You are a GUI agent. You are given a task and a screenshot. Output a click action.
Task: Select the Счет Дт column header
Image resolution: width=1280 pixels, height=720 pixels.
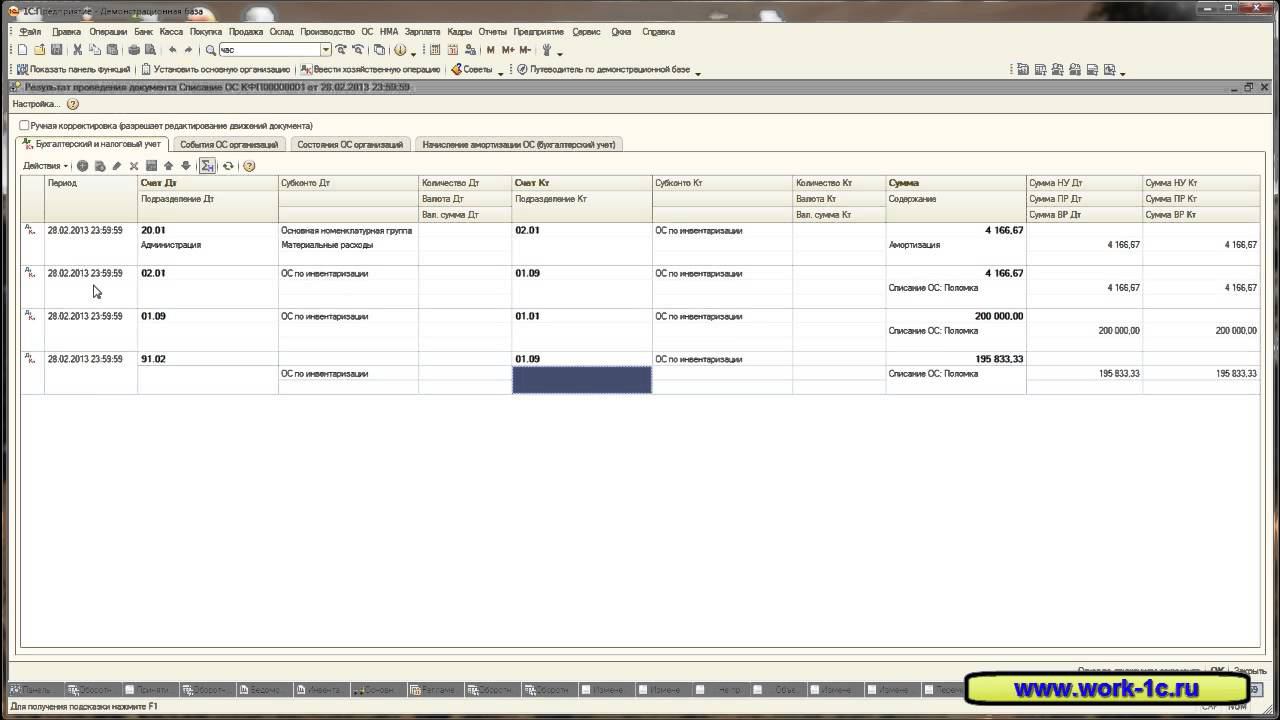208,183
